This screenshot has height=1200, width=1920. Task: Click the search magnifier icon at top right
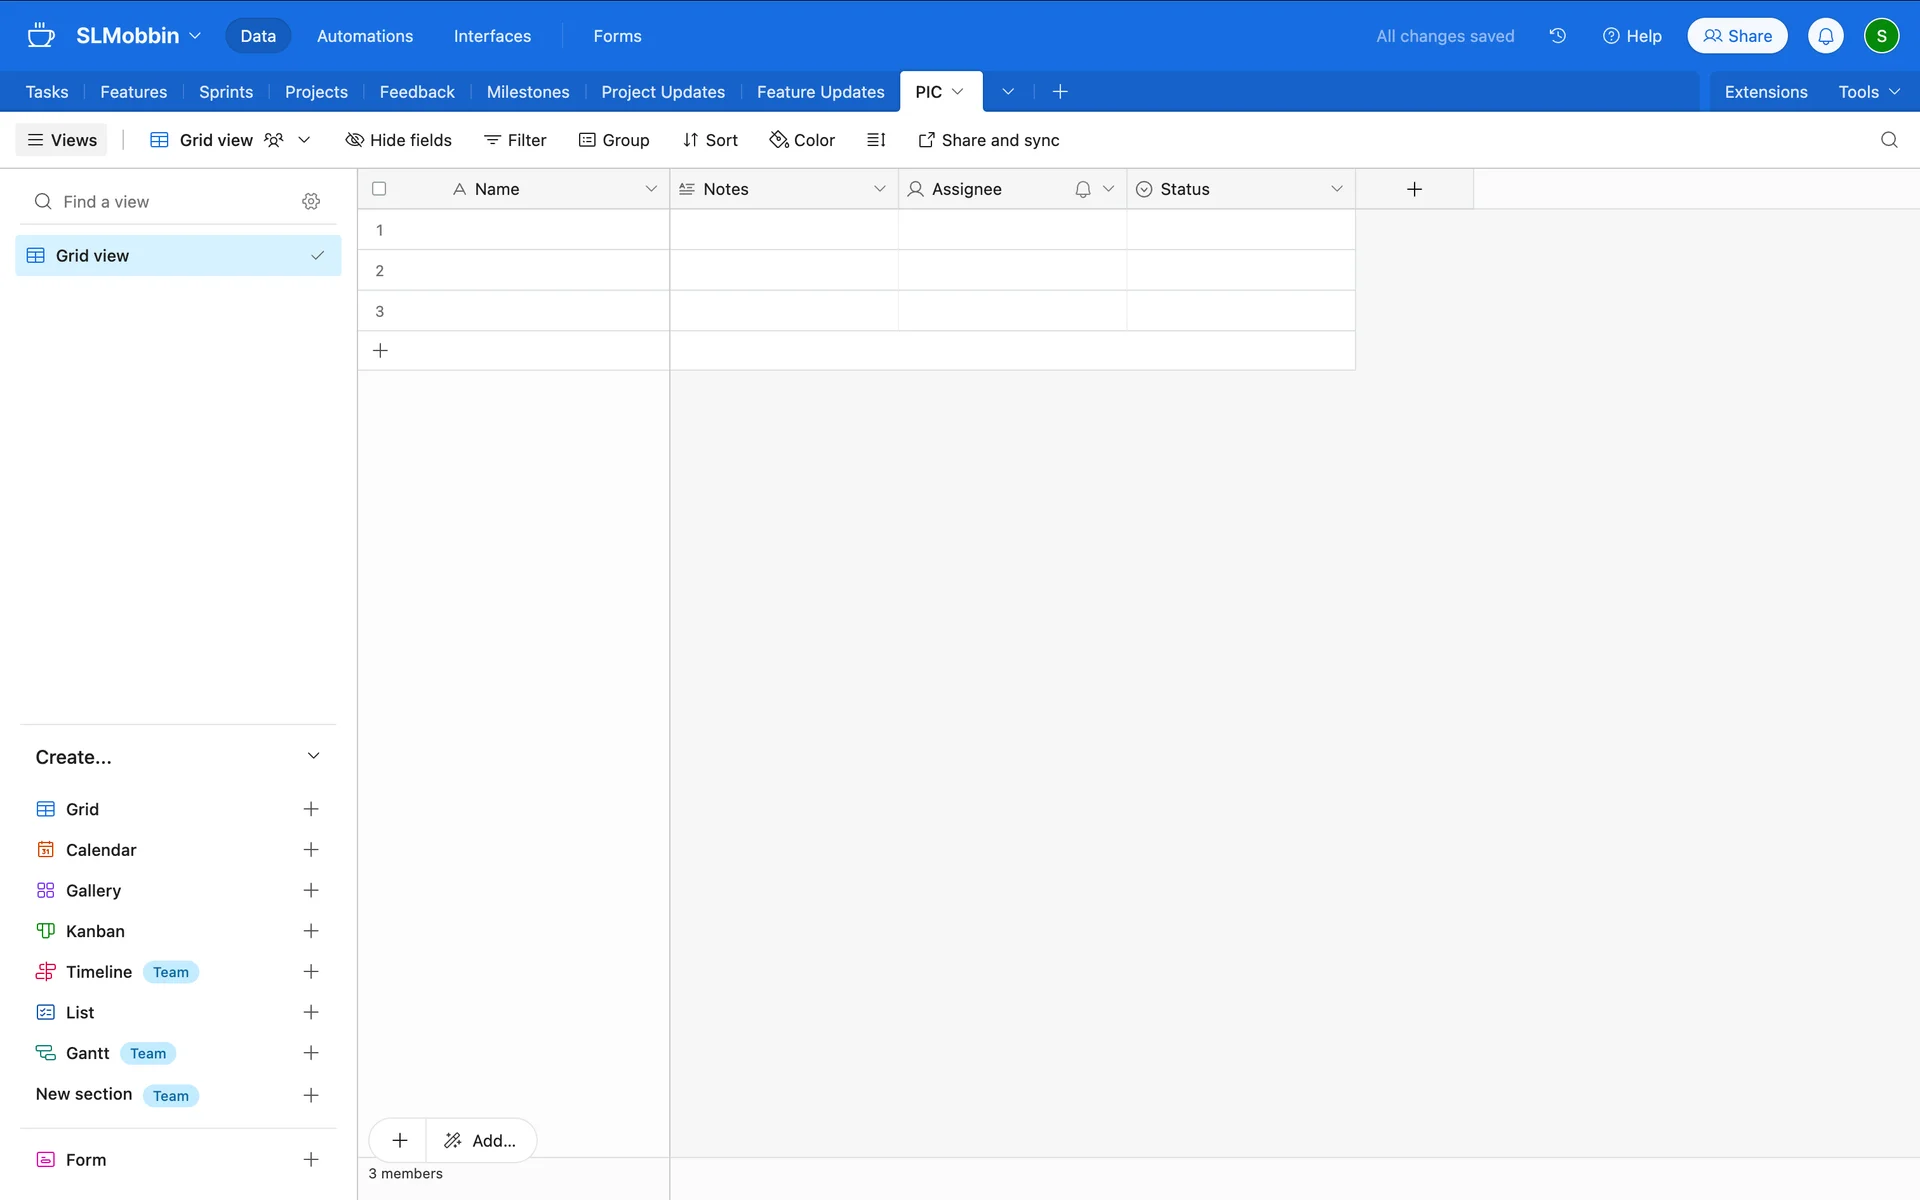coord(1888,140)
